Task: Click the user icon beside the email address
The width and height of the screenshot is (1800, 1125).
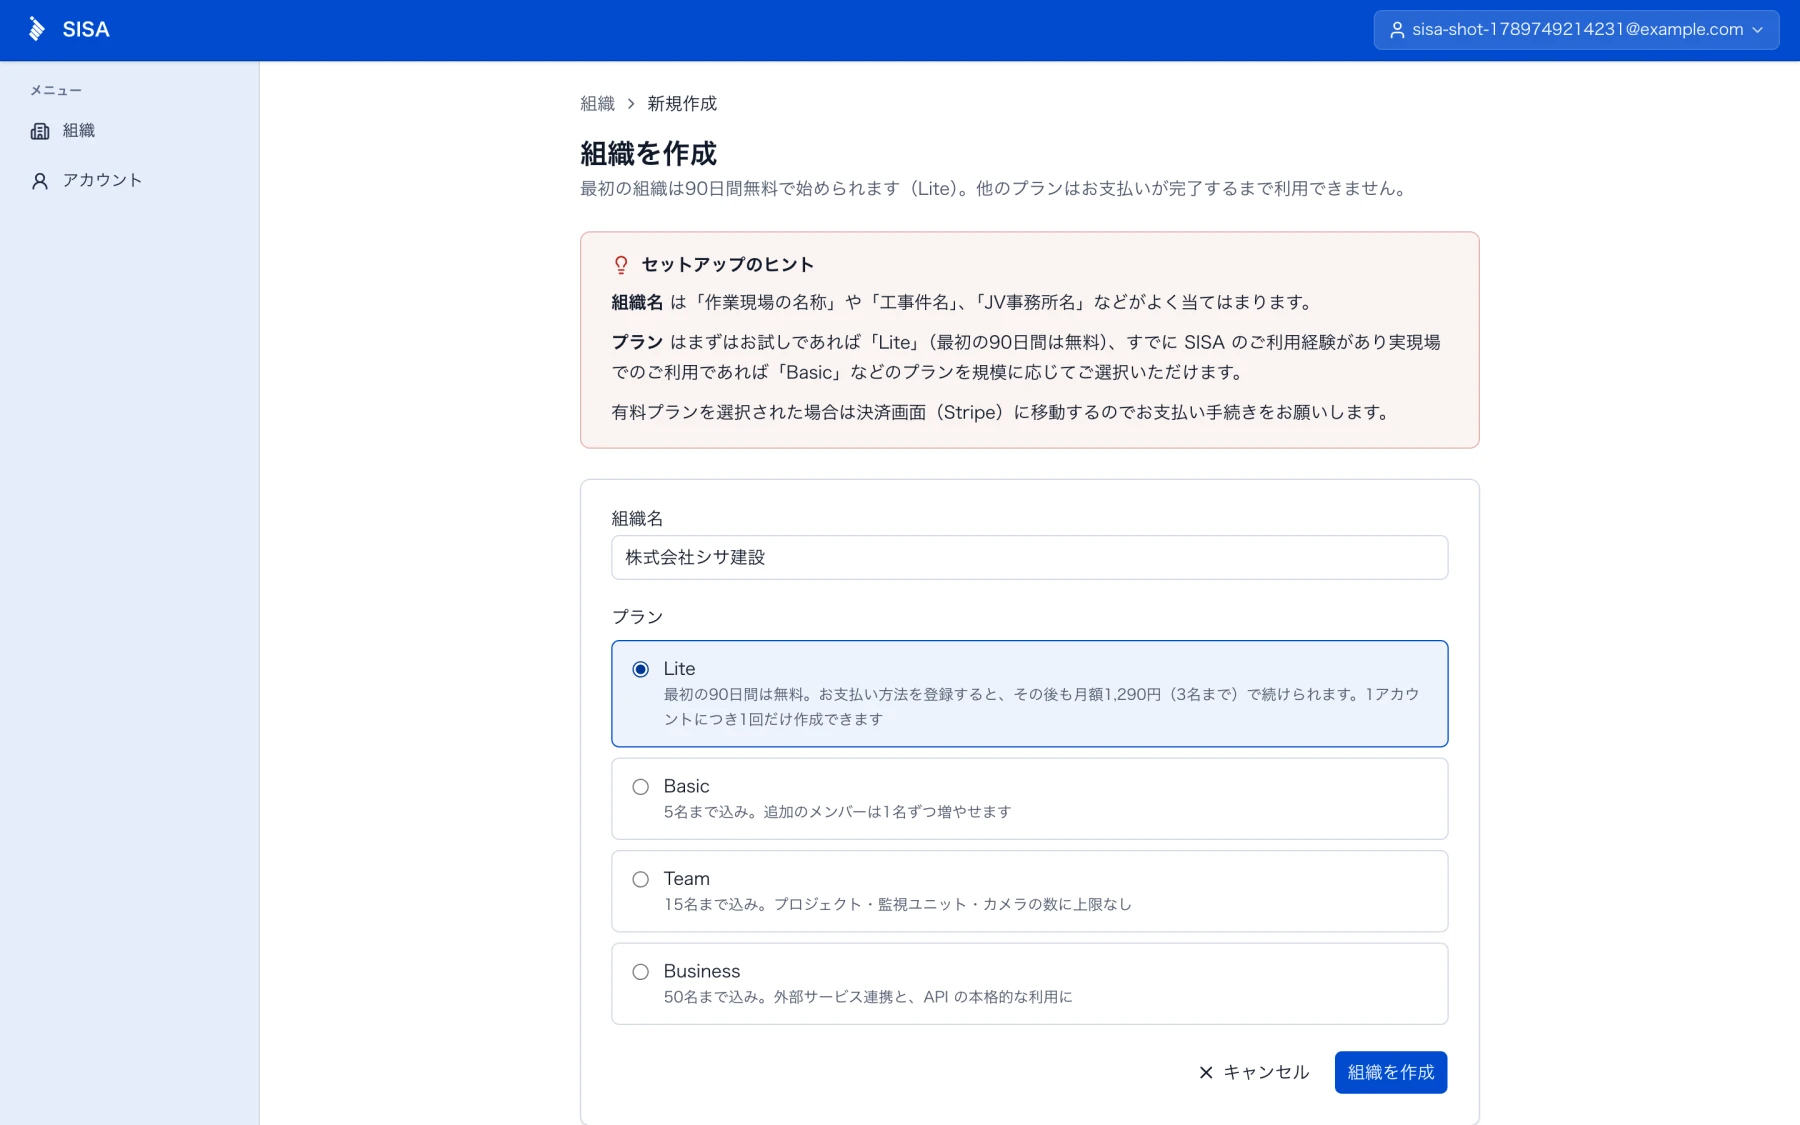Action: click(x=1397, y=30)
